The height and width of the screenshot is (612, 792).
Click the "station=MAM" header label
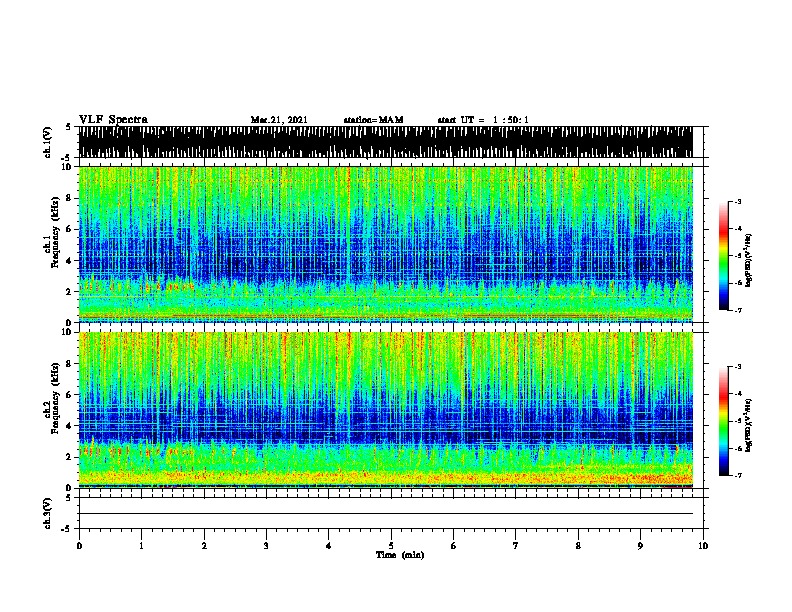[373, 120]
